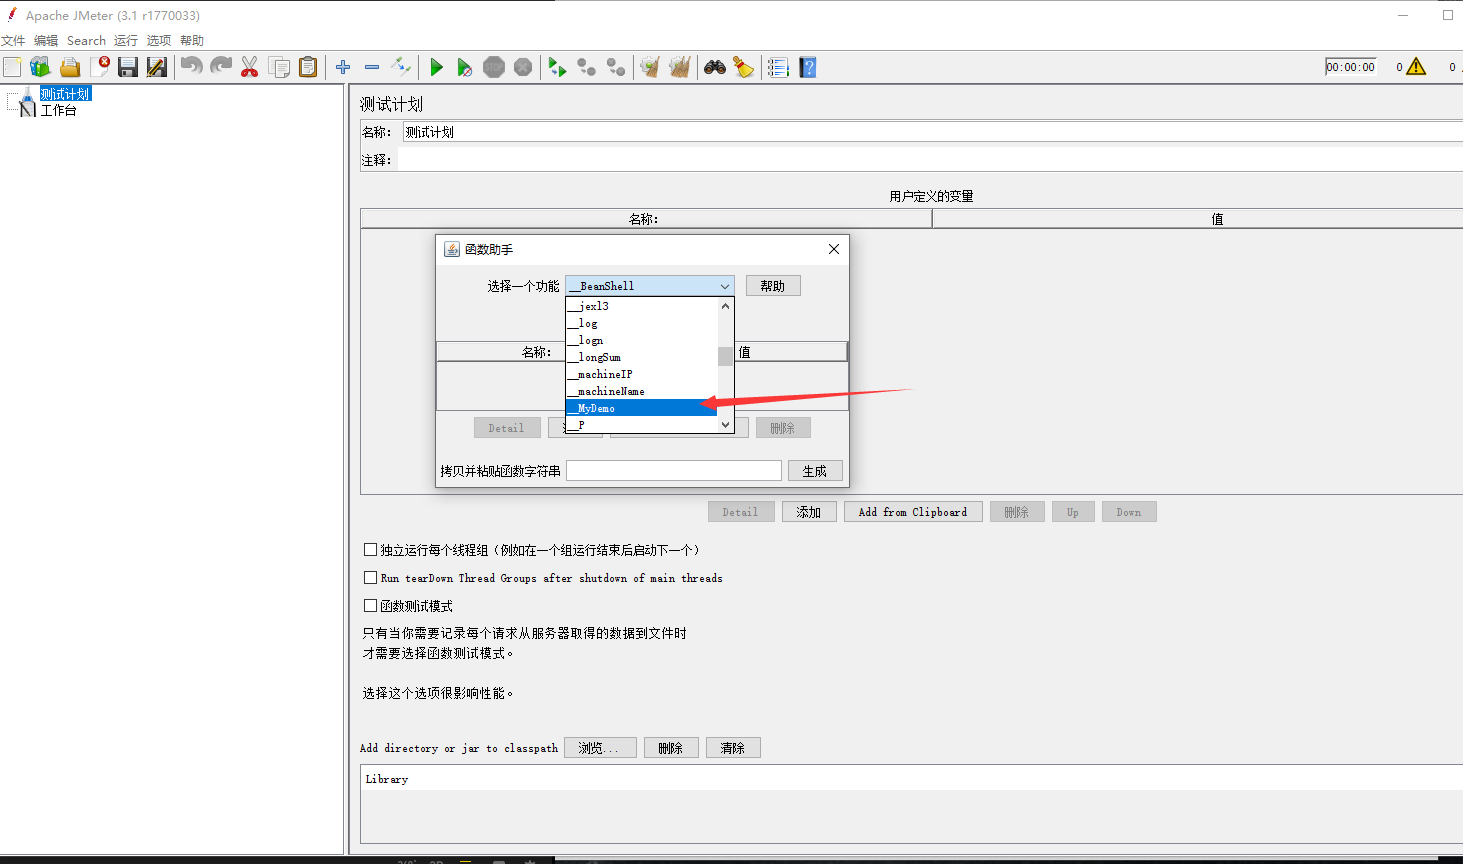This screenshot has height=864, width=1463.
Task: Cut selection with the scissors icon
Action: 250,67
